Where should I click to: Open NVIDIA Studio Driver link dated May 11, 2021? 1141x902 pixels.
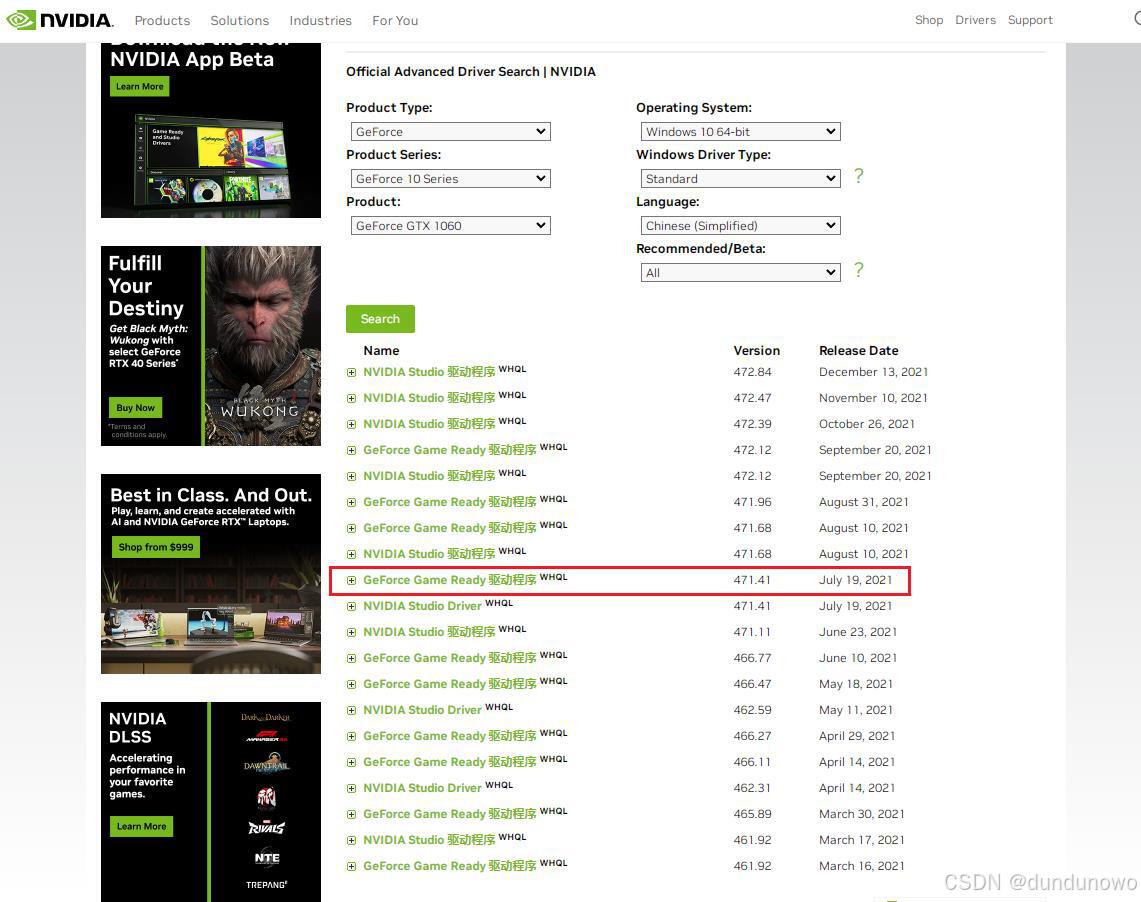(422, 710)
